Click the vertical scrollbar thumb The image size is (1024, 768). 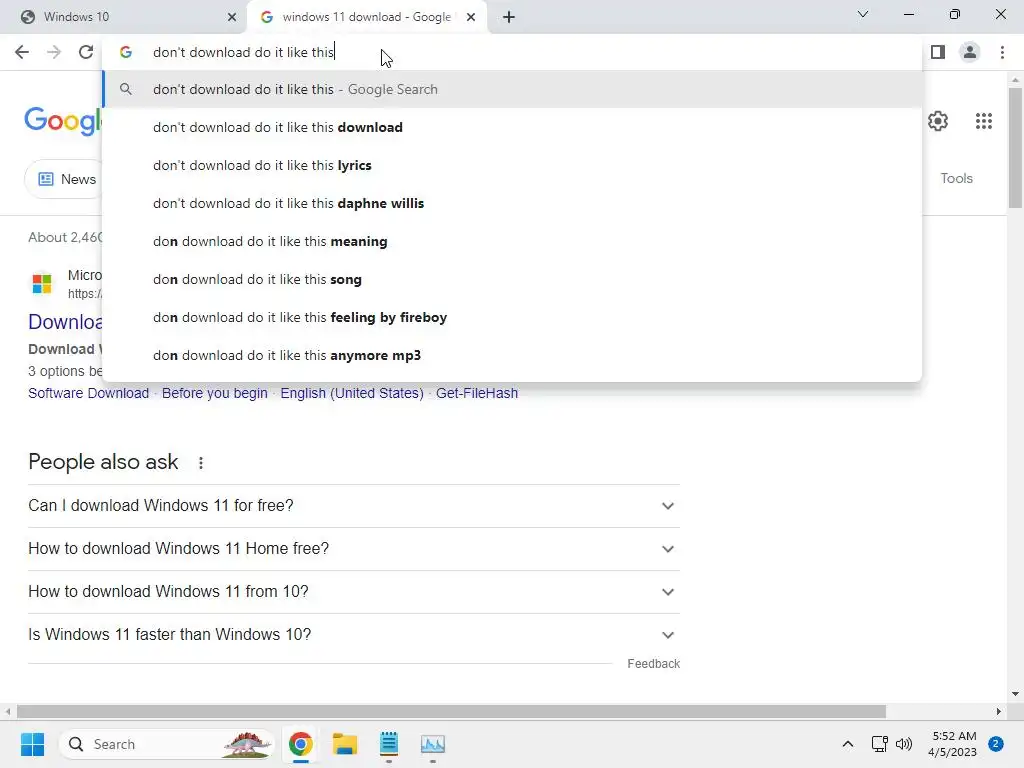1015,147
